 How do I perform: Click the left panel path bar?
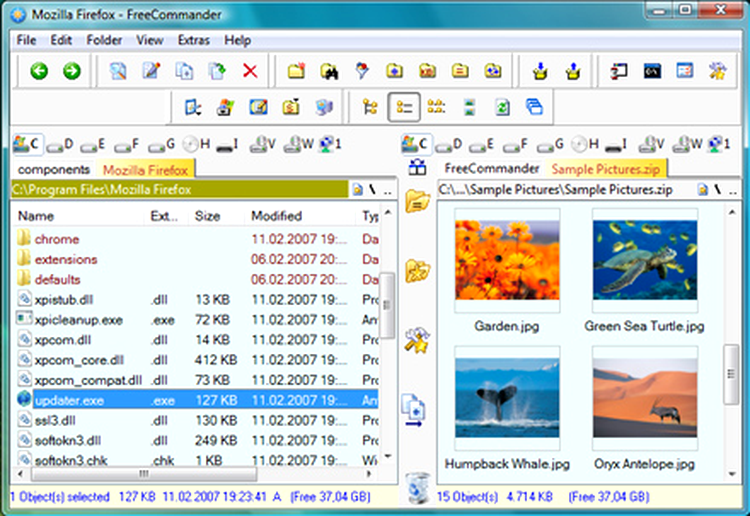(179, 190)
